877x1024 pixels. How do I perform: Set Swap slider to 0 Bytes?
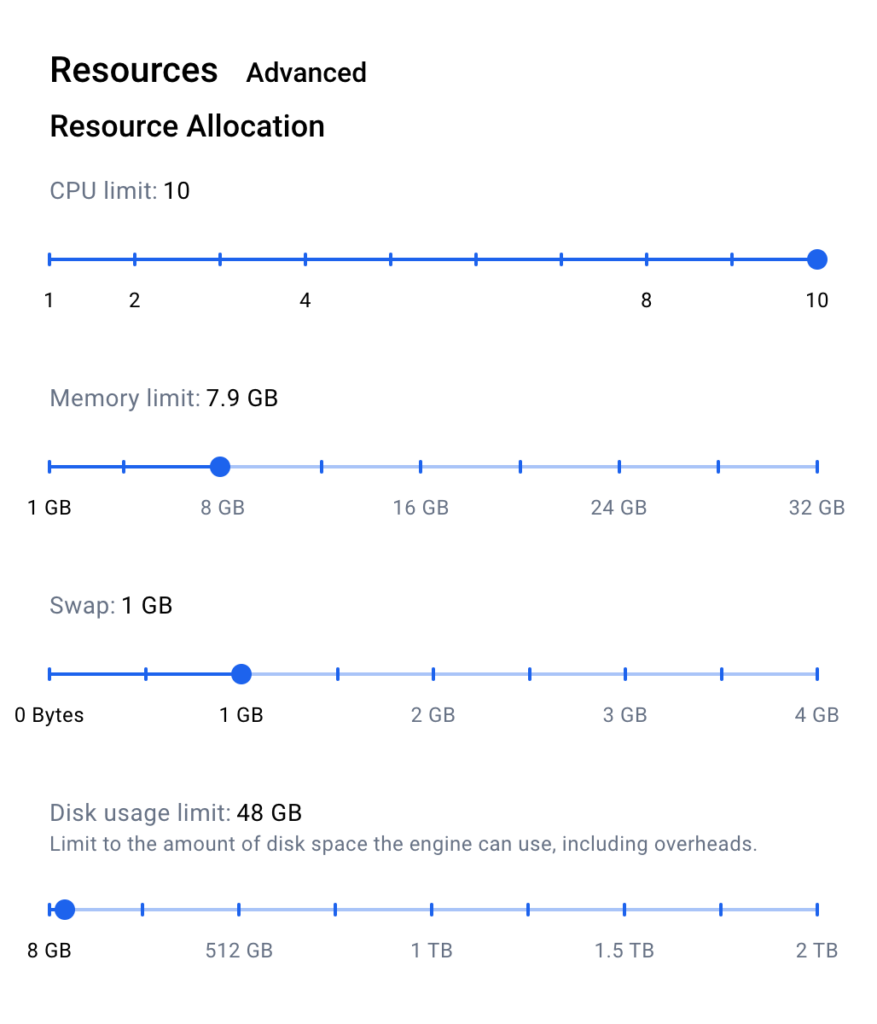[x=49, y=675]
